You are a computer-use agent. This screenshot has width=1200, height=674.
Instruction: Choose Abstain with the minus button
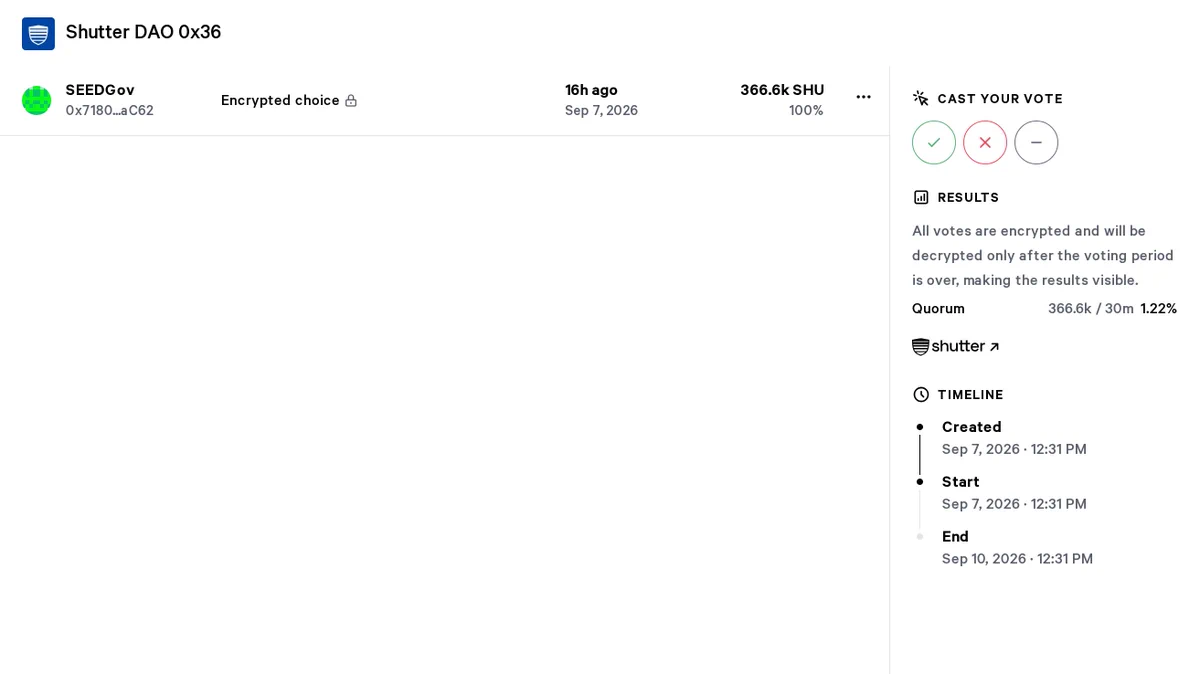tap(1036, 143)
